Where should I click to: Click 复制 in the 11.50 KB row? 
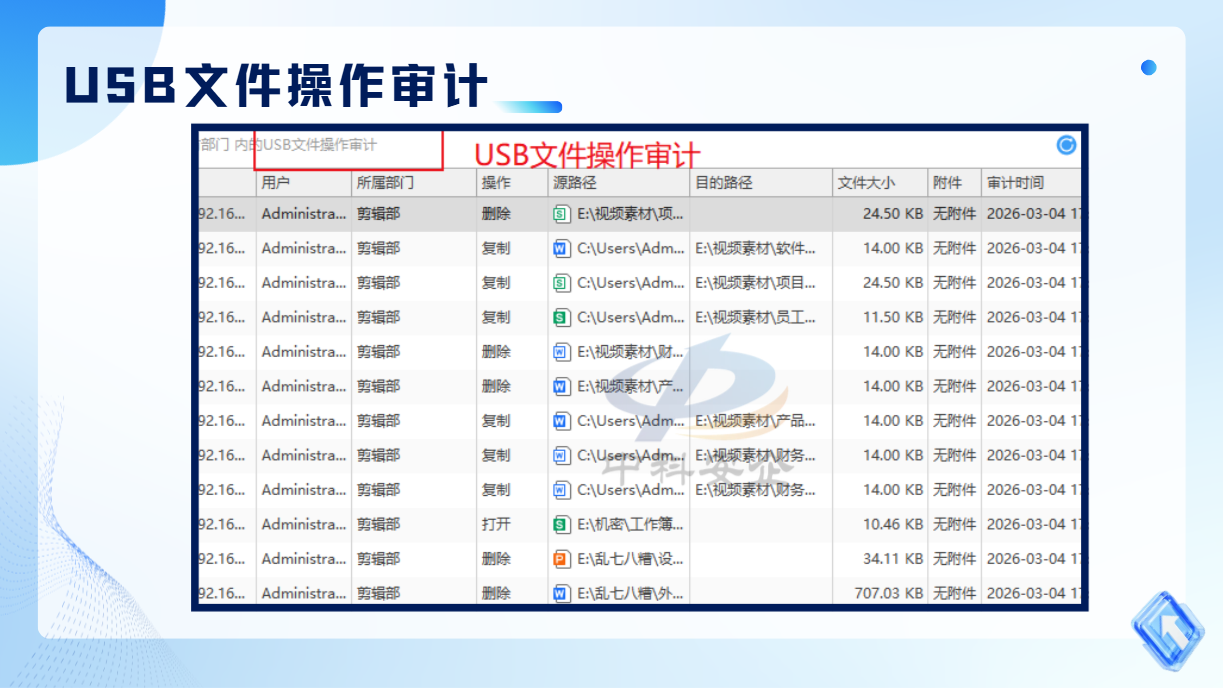[x=496, y=317]
